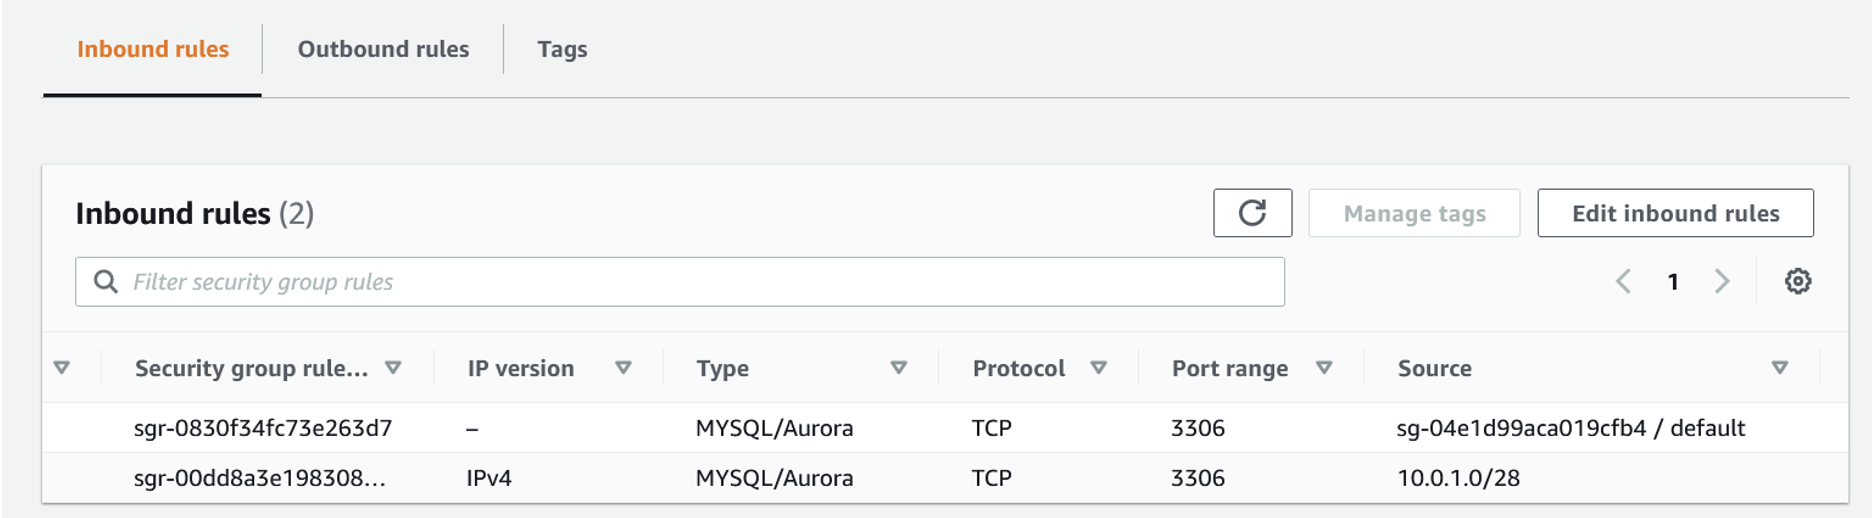Click the Manage tags button

pyautogui.click(x=1414, y=213)
